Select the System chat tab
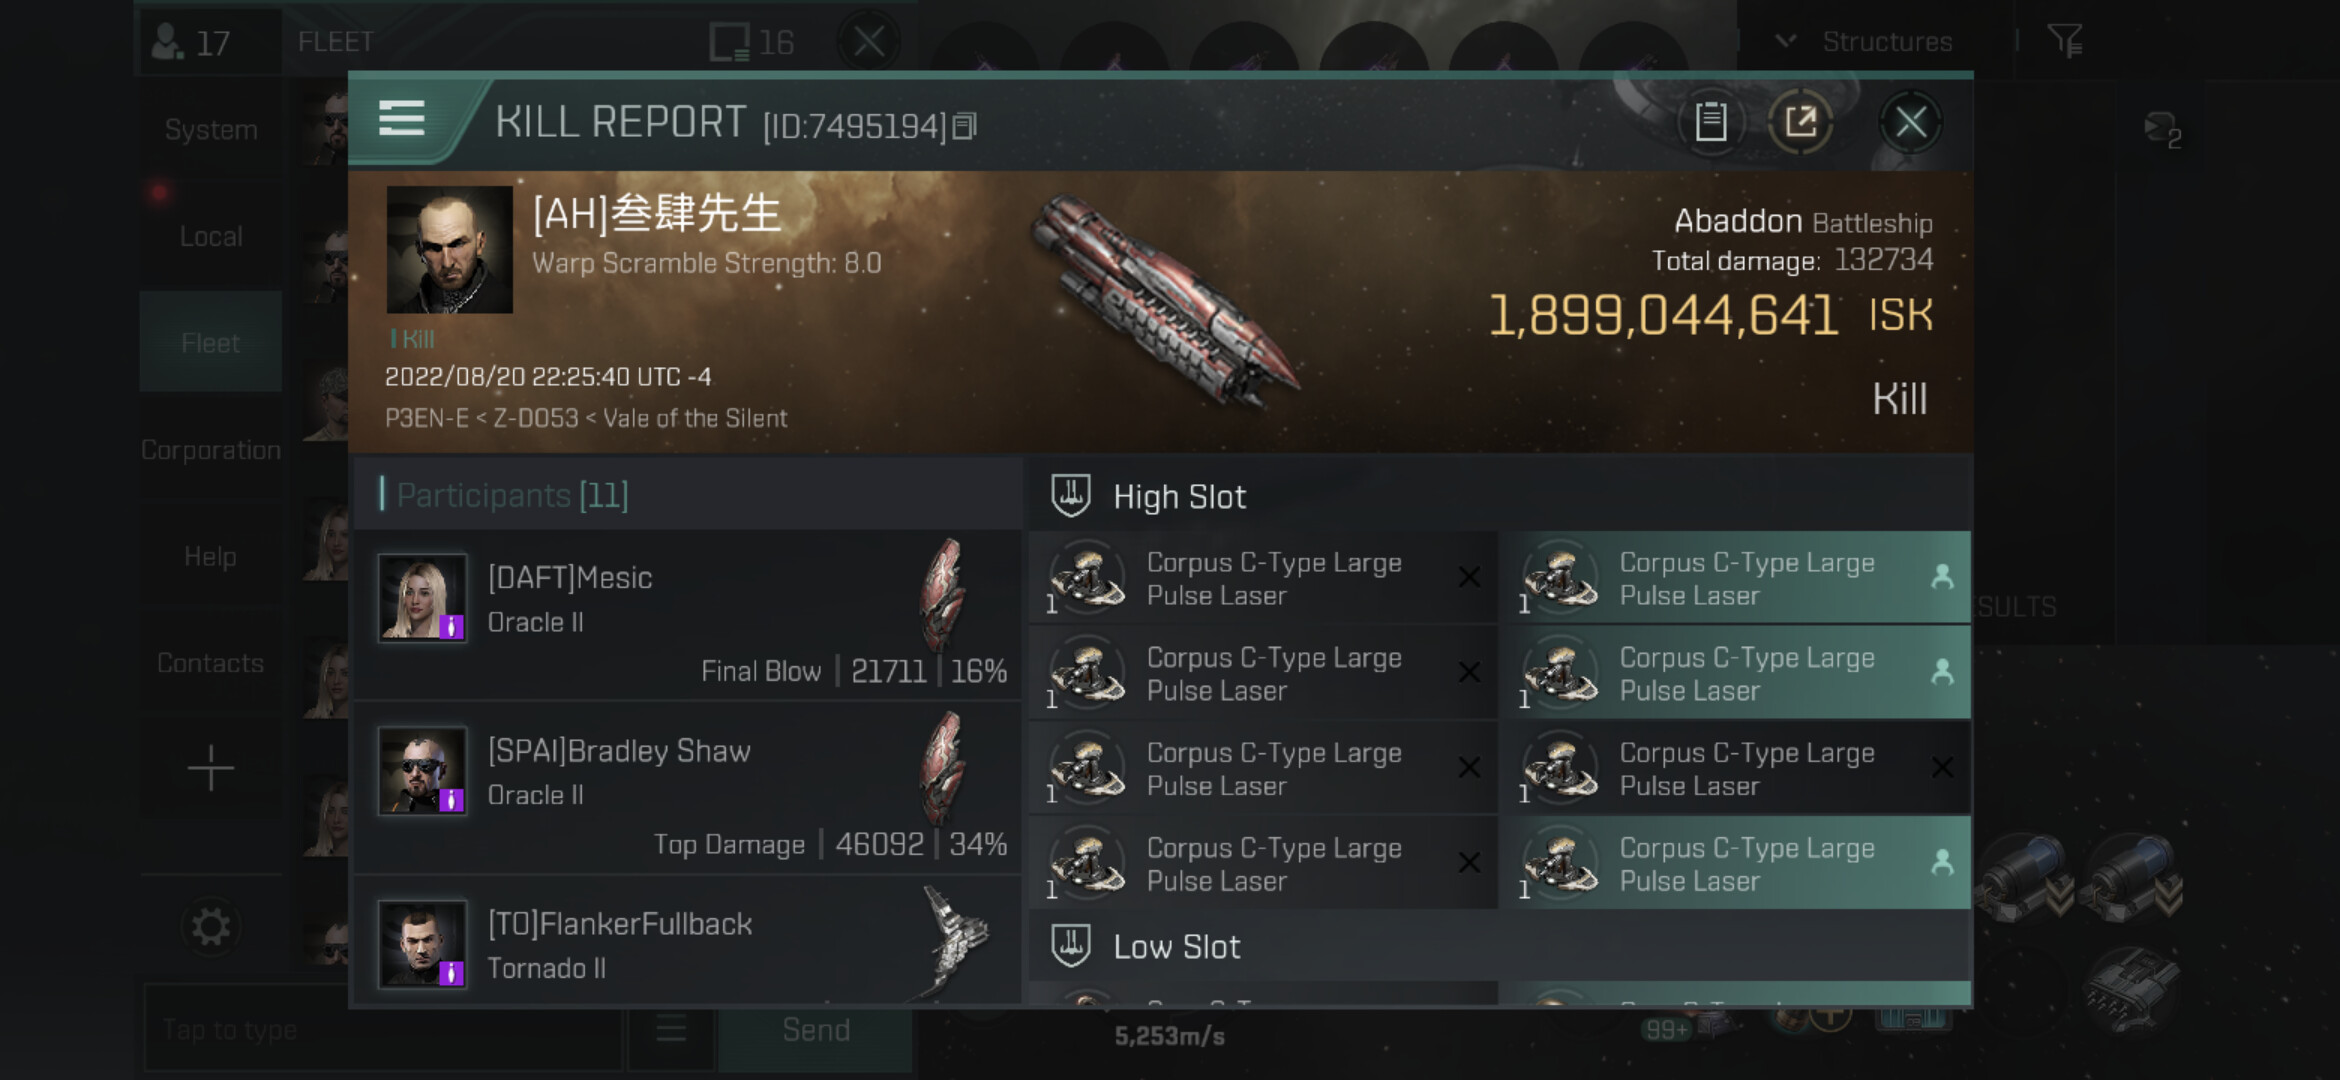The height and width of the screenshot is (1080, 2340). [210, 129]
